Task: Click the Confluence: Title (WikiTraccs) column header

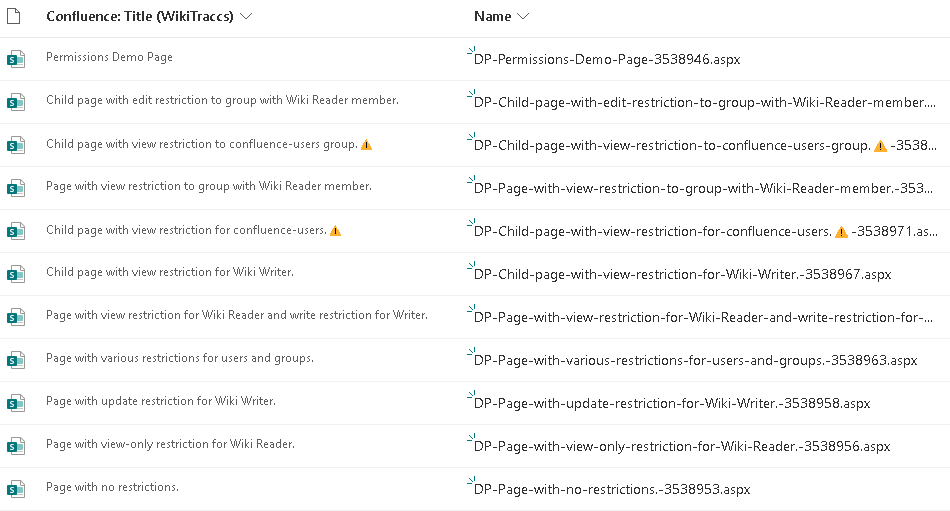Action: pyautogui.click(x=140, y=16)
